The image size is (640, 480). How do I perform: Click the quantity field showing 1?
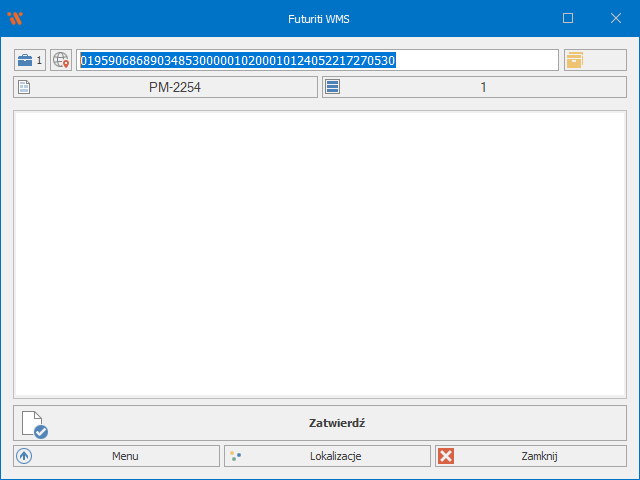click(483, 88)
